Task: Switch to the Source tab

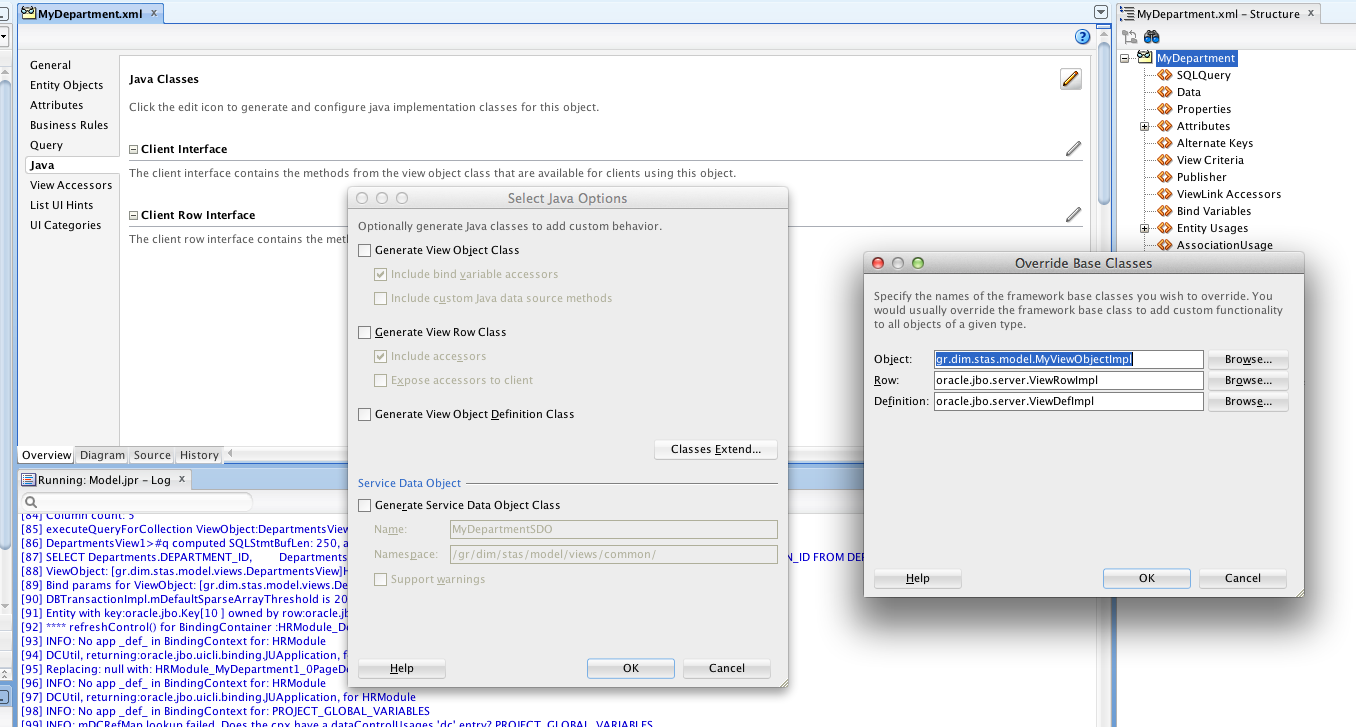Action: (x=151, y=455)
